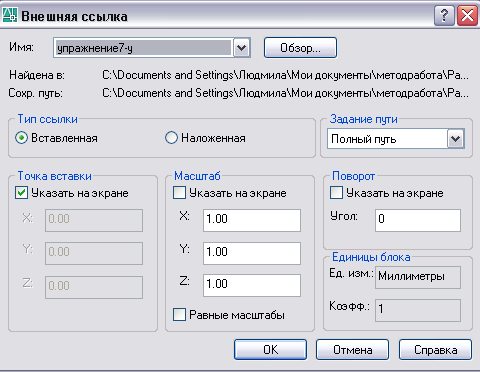Open the Полный путь dropdown
480x372 pixels.
click(x=455, y=139)
